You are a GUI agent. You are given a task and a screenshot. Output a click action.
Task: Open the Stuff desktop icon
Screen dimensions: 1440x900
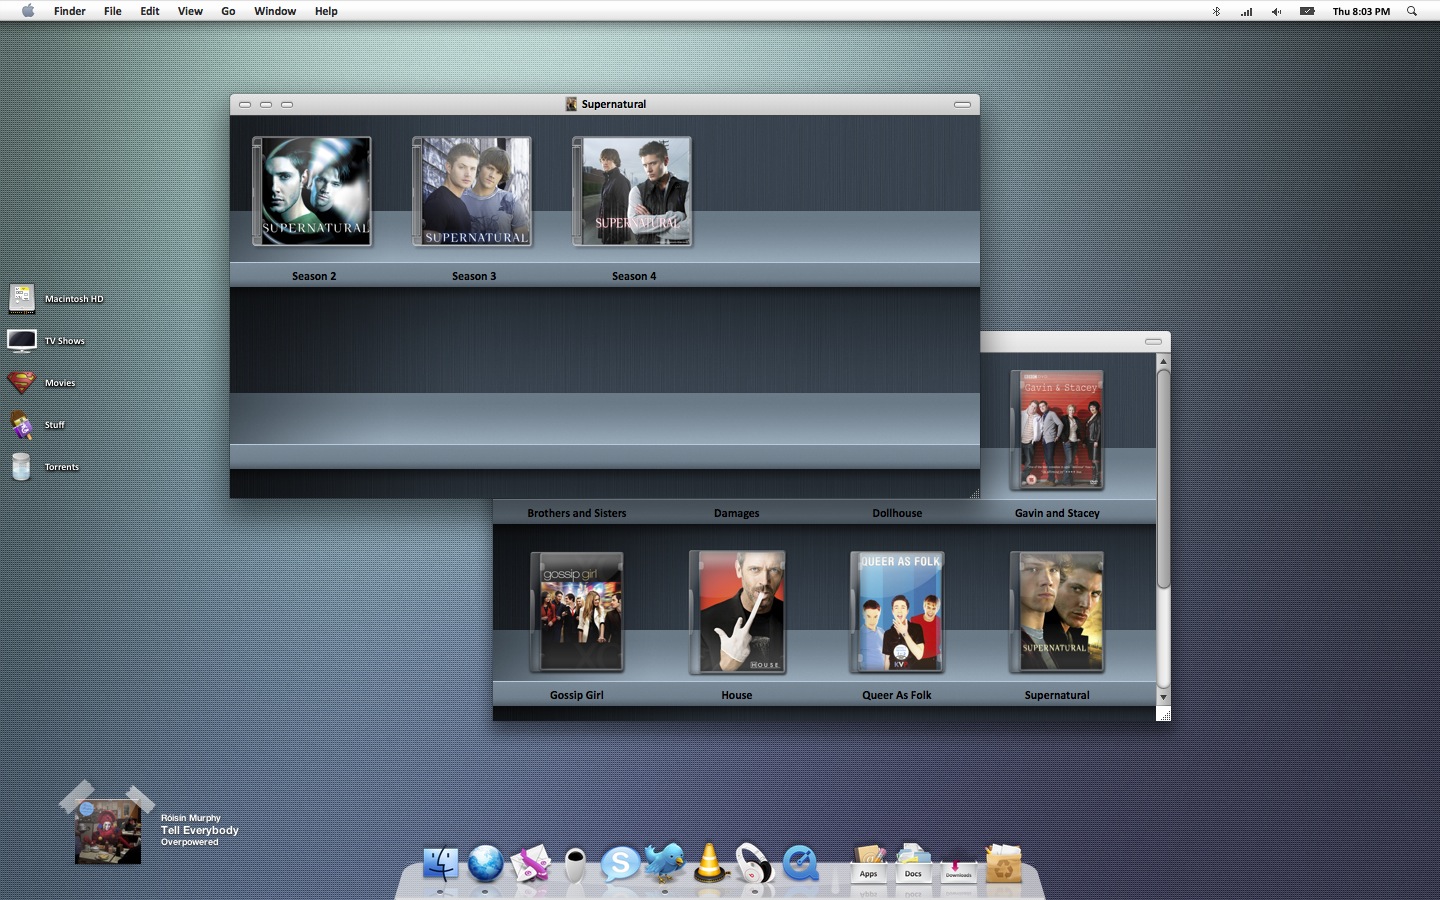click(x=22, y=425)
